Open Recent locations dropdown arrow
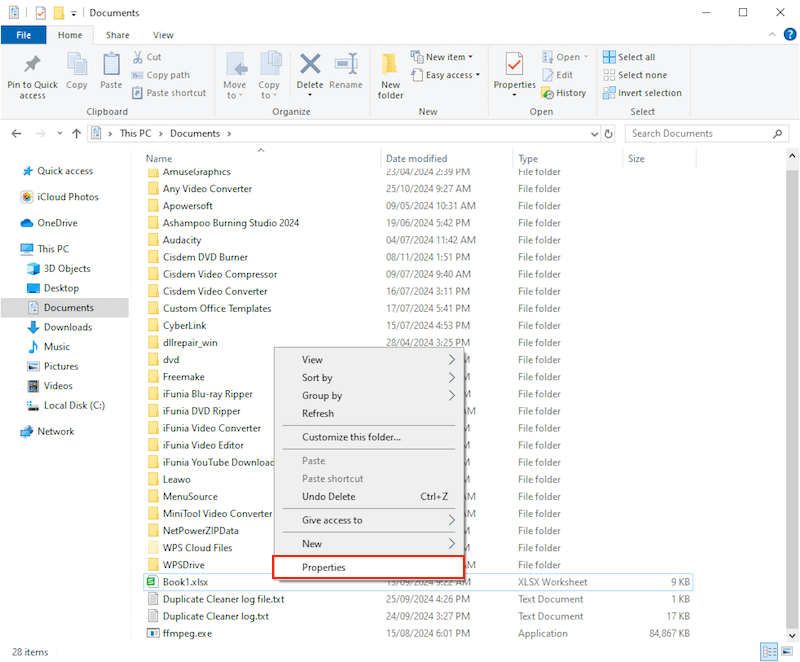 coord(60,134)
